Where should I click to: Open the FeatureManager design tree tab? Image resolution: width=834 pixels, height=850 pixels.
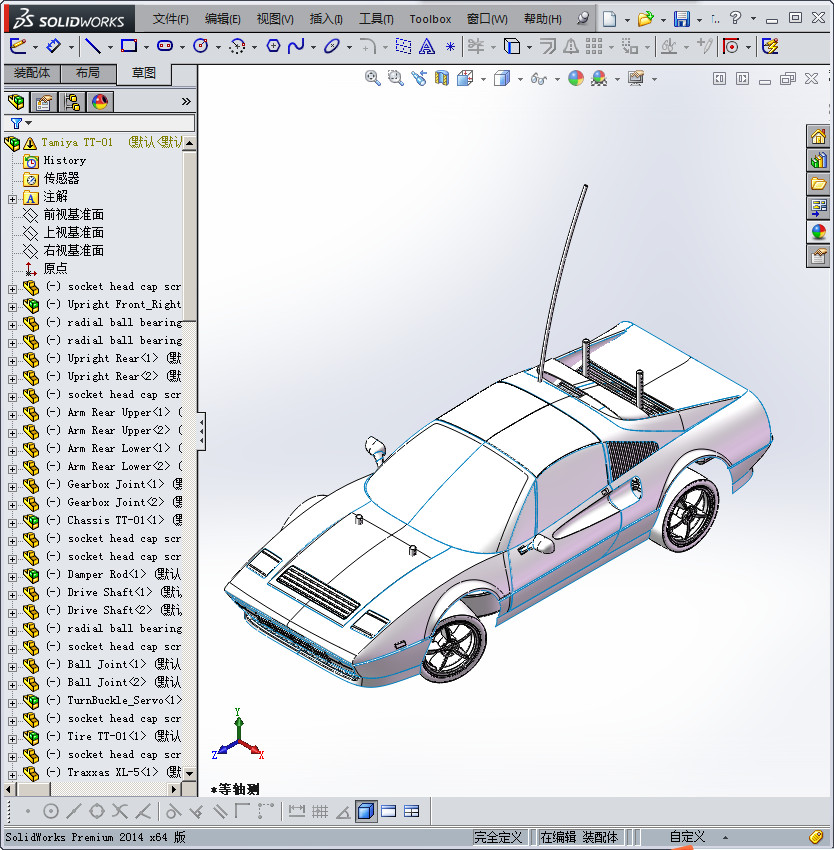(x=16, y=102)
